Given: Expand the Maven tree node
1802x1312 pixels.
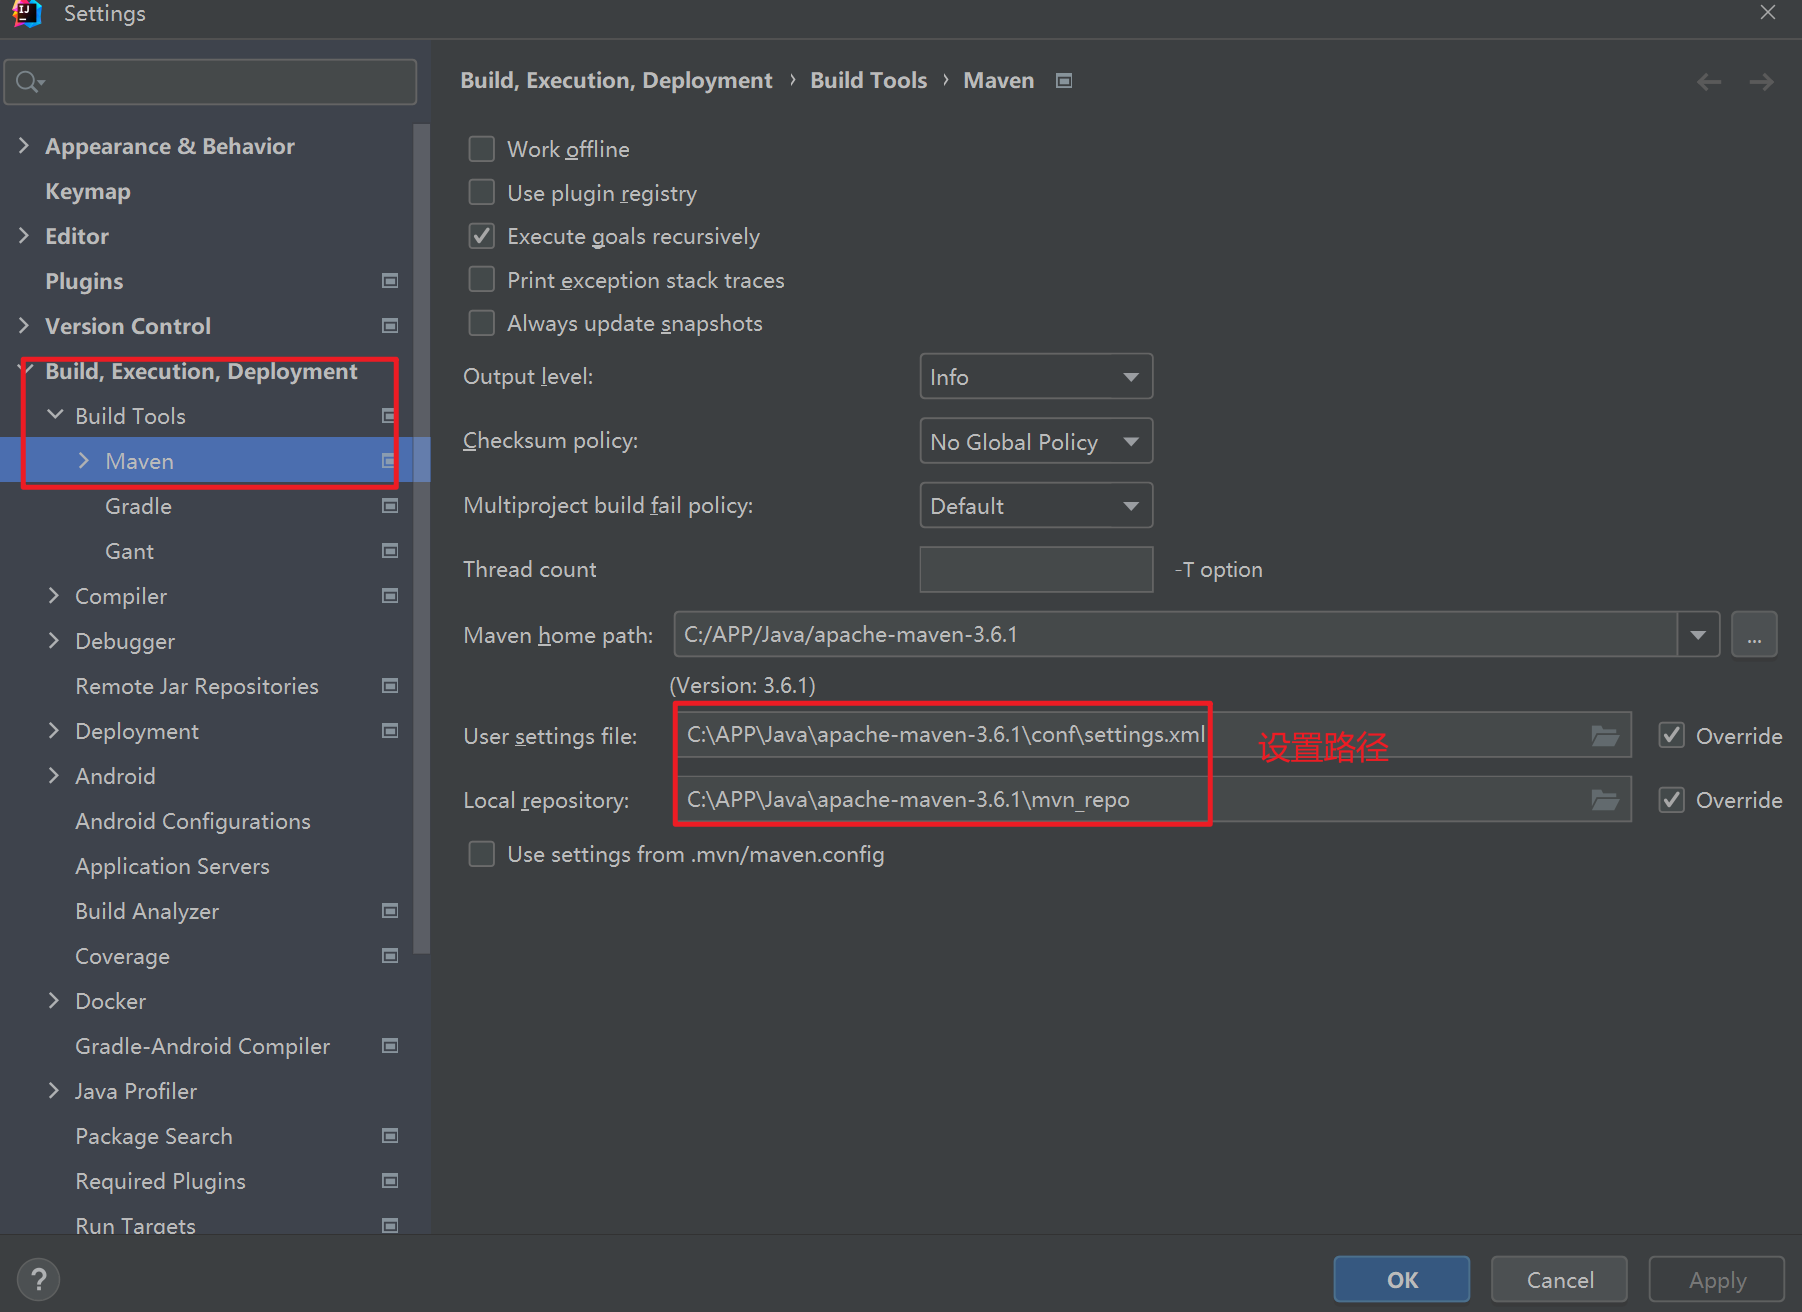Looking at the screenshot, I should click(x=84, y=461).
